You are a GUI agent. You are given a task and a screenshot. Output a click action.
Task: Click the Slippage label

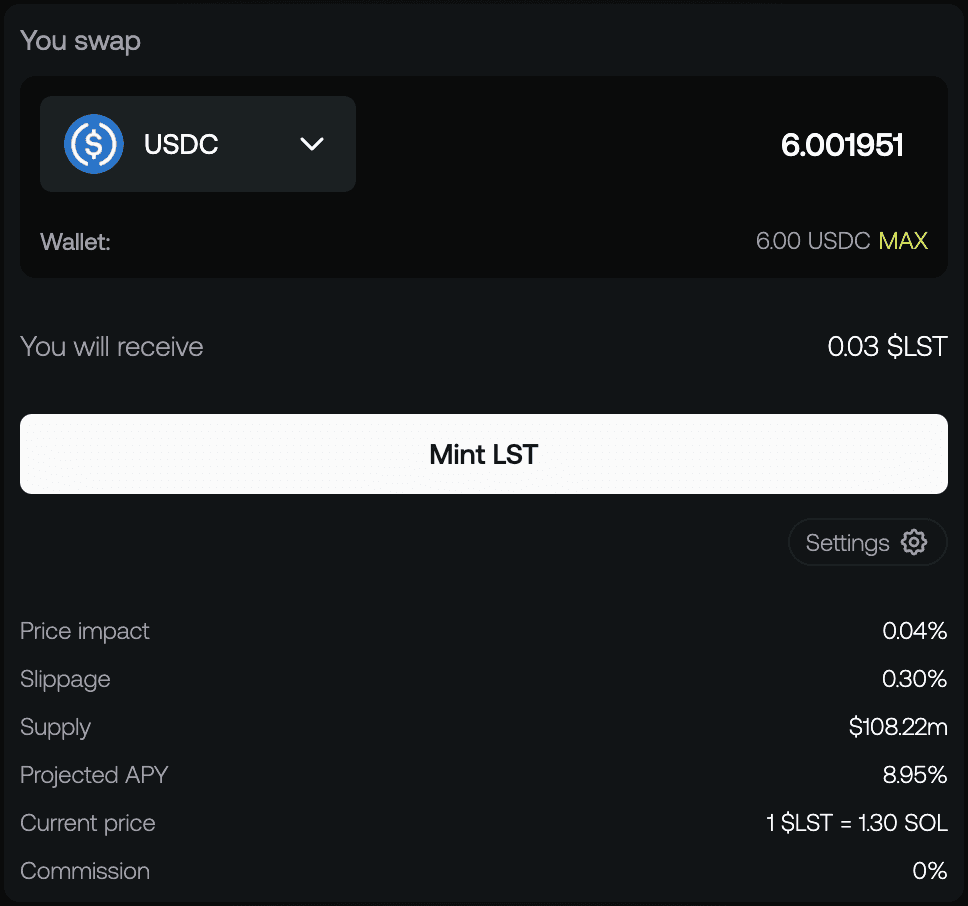point(65,680)
